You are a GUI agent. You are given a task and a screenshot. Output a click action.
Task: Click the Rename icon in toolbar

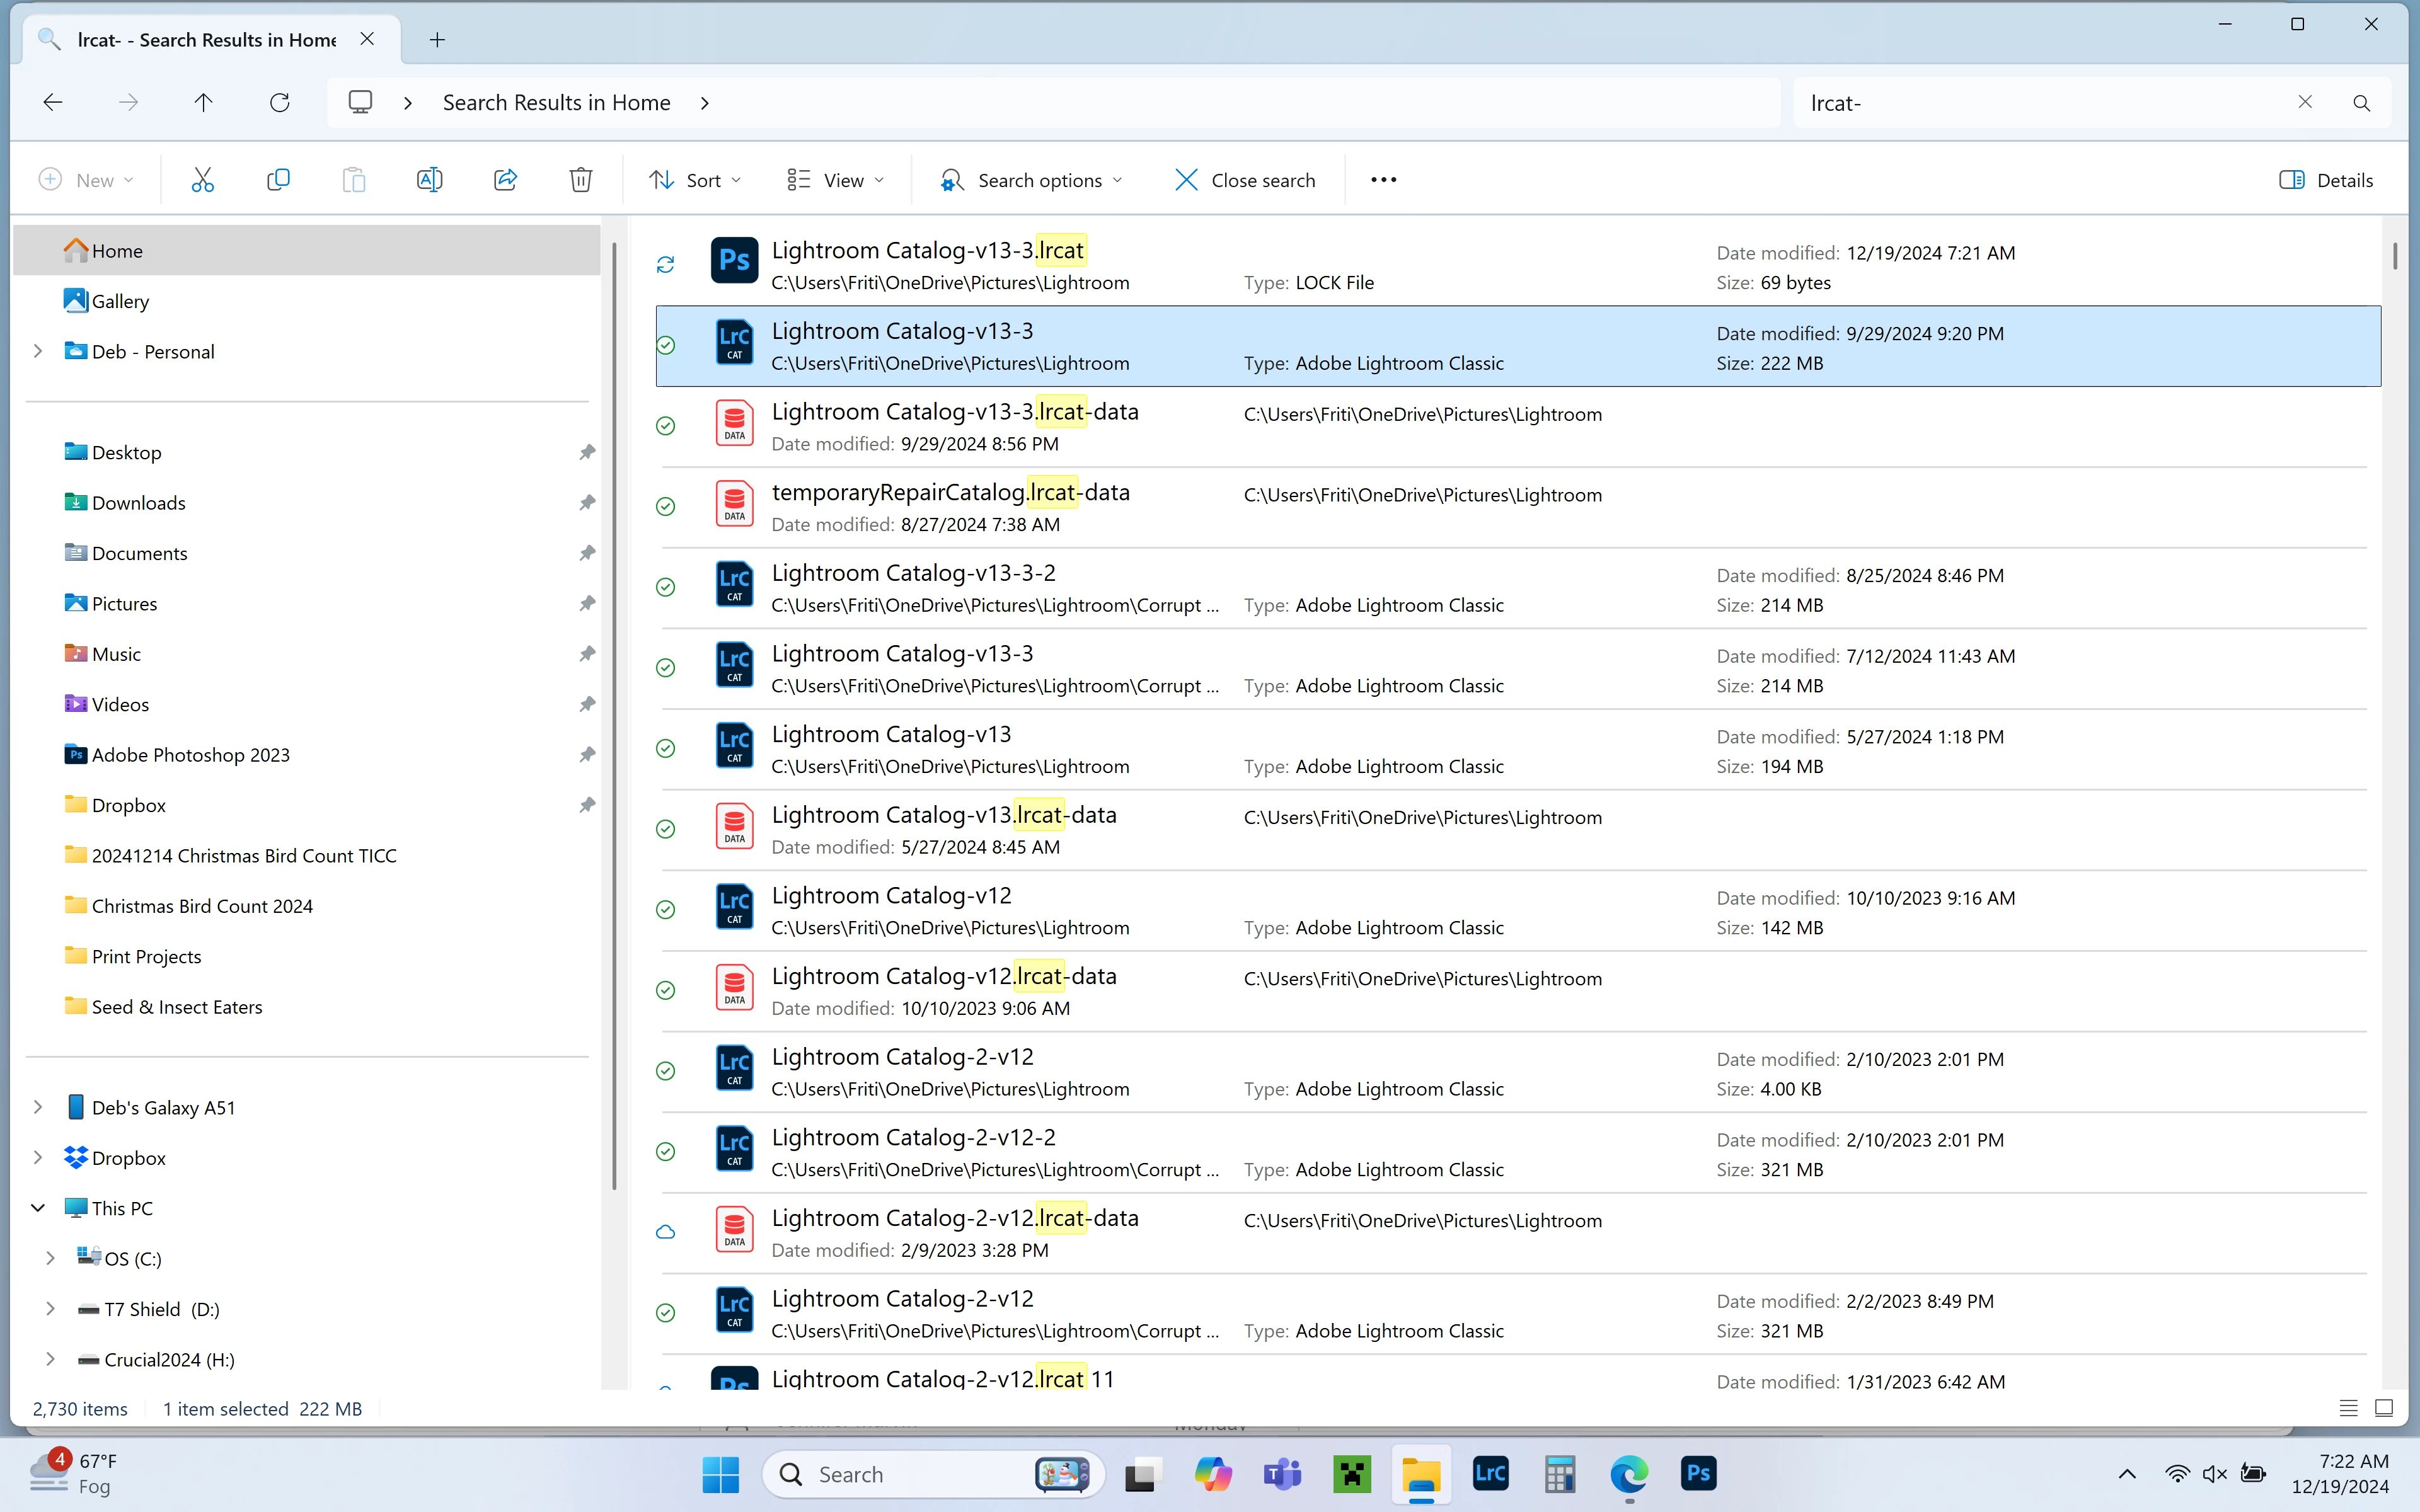coord(429,180)
